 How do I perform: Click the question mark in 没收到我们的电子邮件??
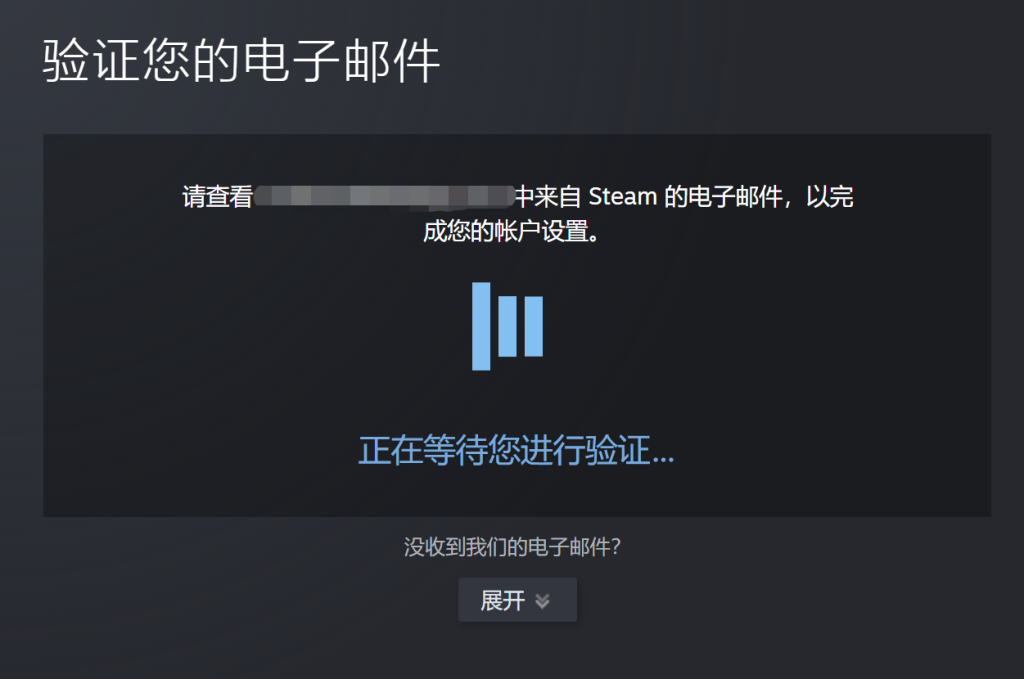tap(616, 547)
